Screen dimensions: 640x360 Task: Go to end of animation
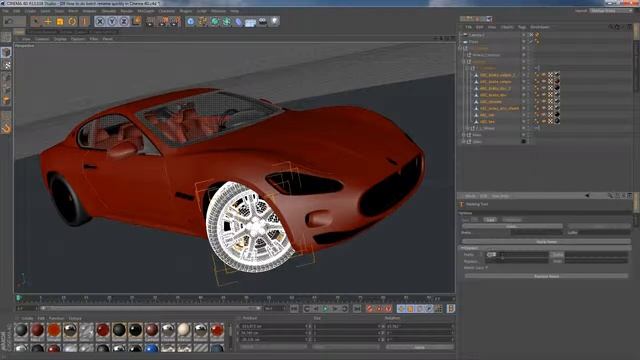[357, 309]
